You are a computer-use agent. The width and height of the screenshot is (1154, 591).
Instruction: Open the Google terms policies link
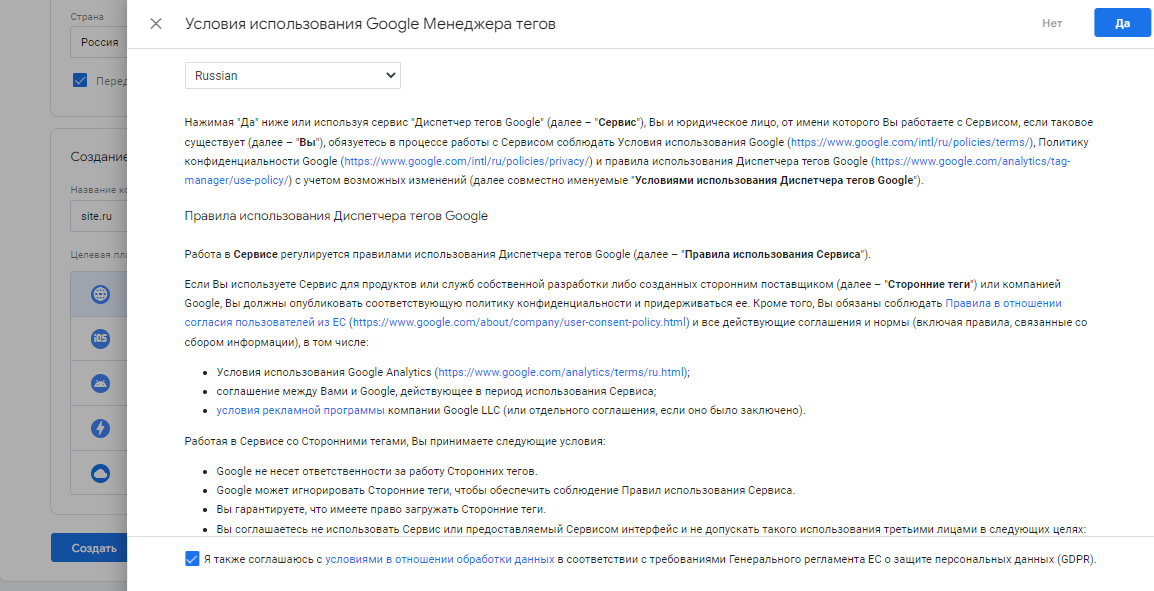[911, 142]
